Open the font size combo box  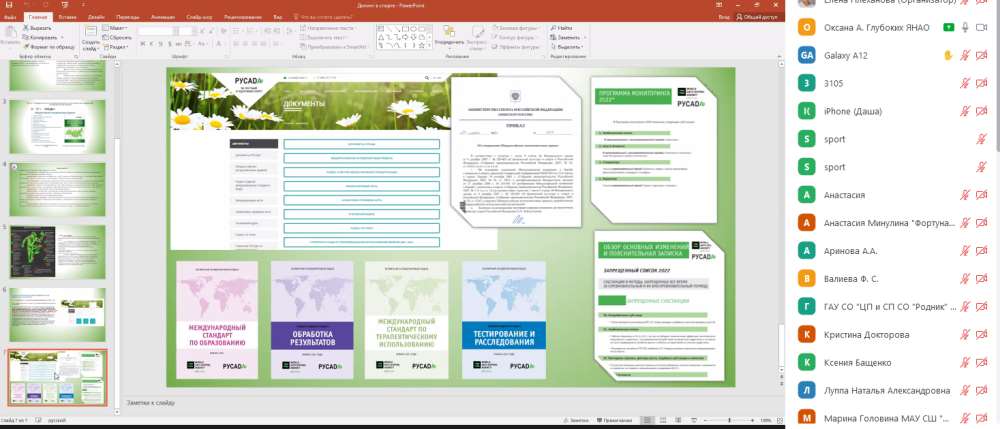(x=186, y=31)
